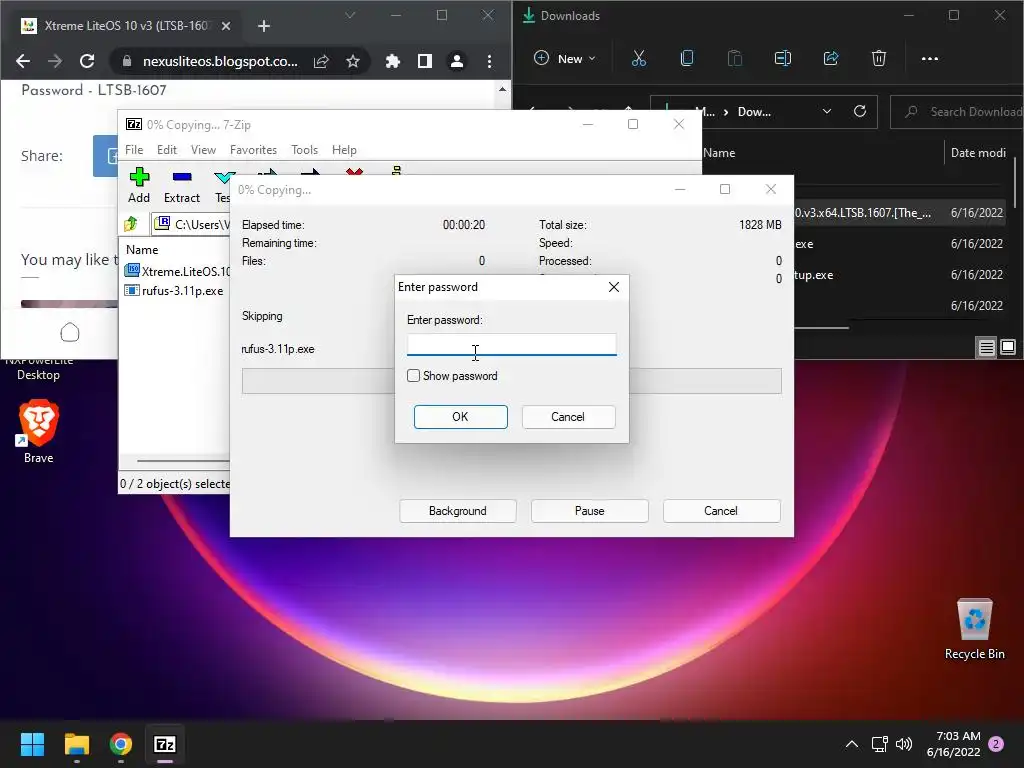The width and height of the screenshot is (1024, 768).
Task: Click Copy icon in Downloads explorer
Action: [686, 59]
